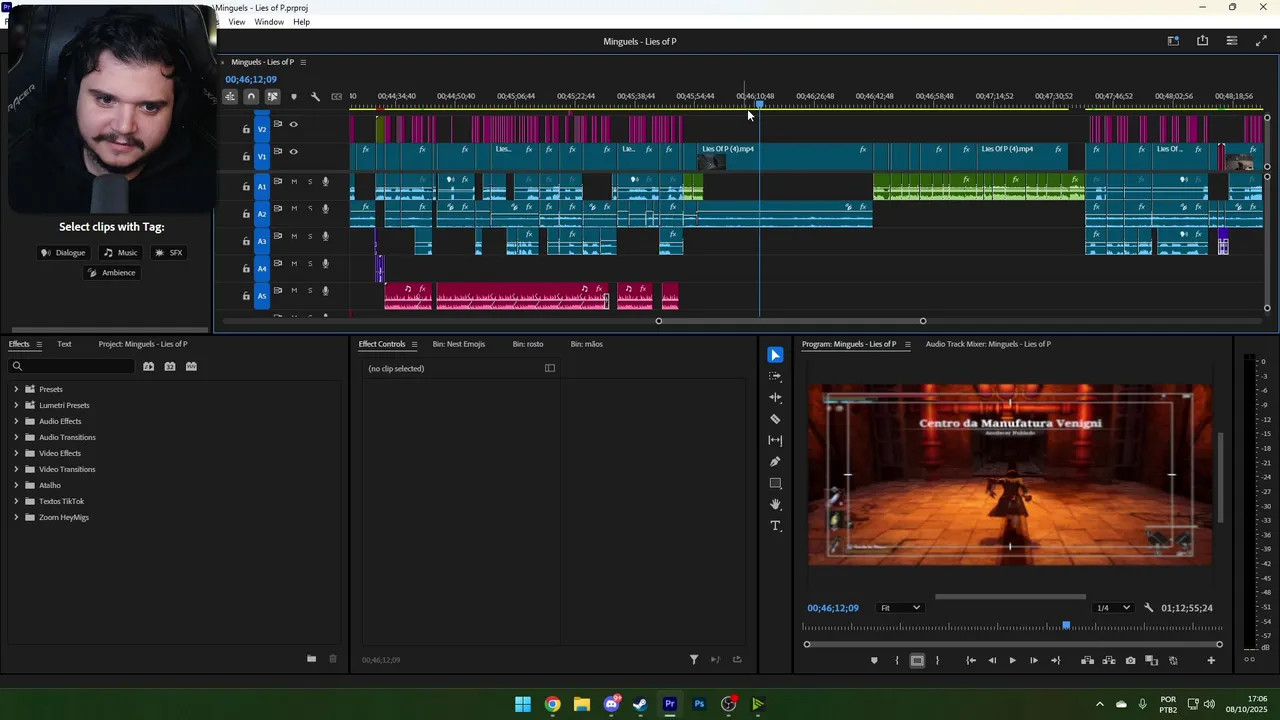1280x720 pixels.
Task: Select clips with SFX tag
Action: pos(169,253)
